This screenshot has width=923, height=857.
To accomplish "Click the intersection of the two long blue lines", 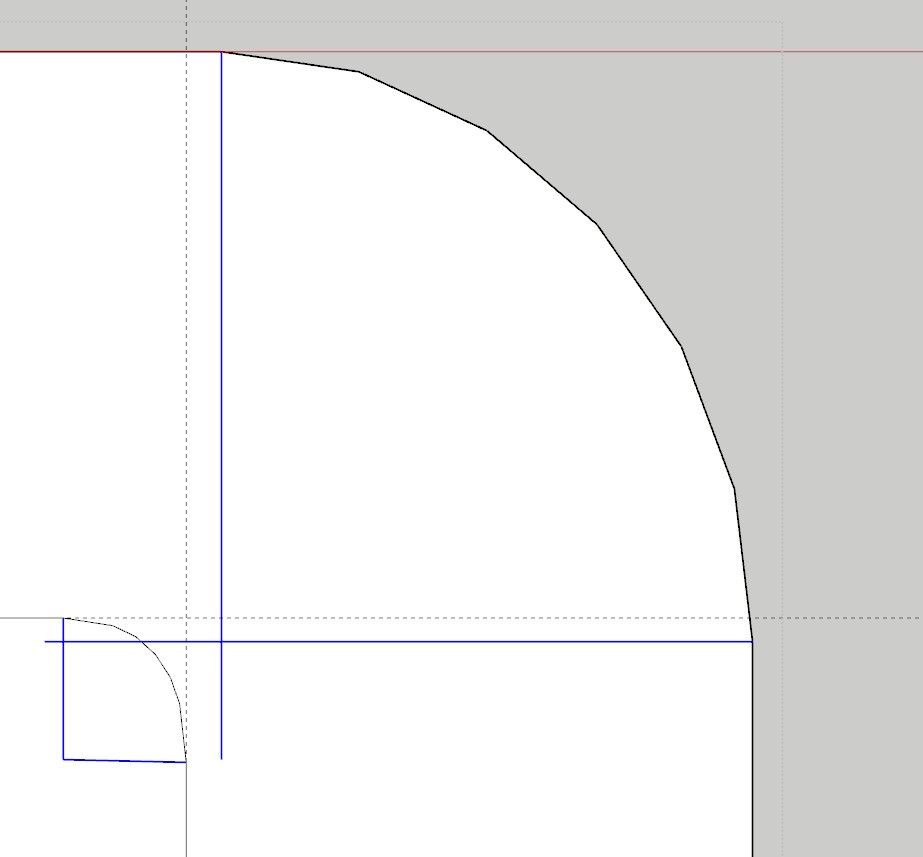I will coord(221,641).
